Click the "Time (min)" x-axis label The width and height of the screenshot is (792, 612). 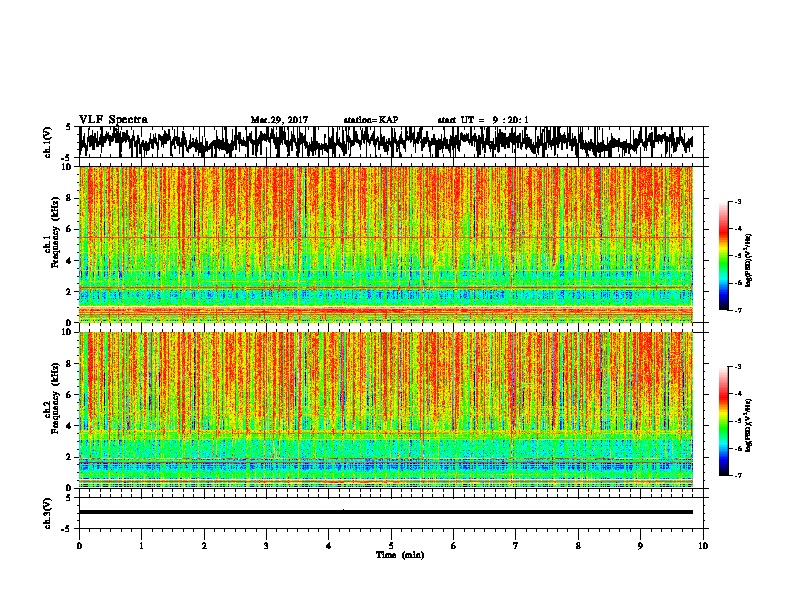pos(400,555)
